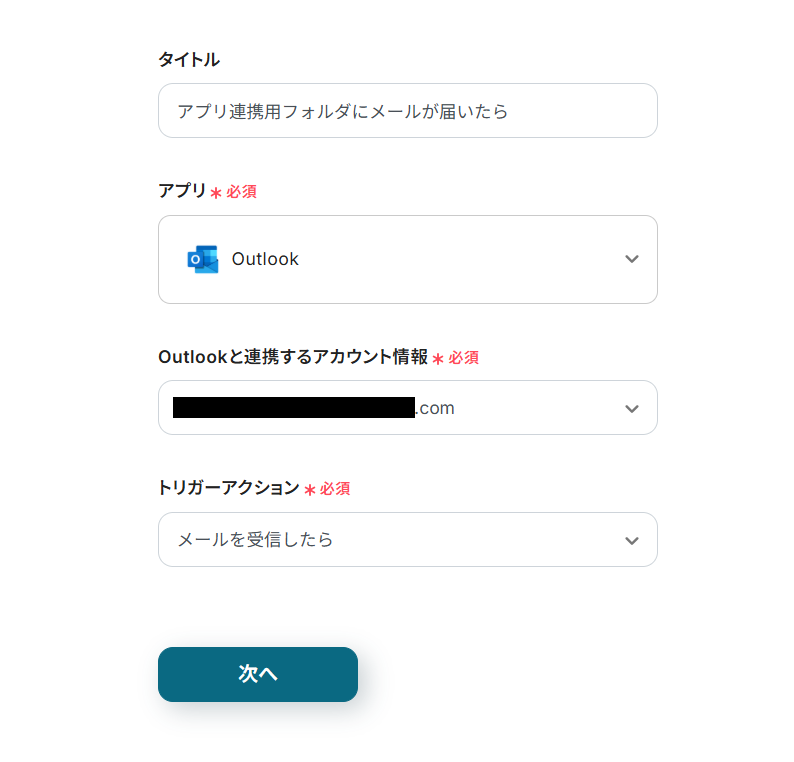This screenshot has width=794, height=762.
Task: Click the アプリ field label
Action: (x=182, y=191)
